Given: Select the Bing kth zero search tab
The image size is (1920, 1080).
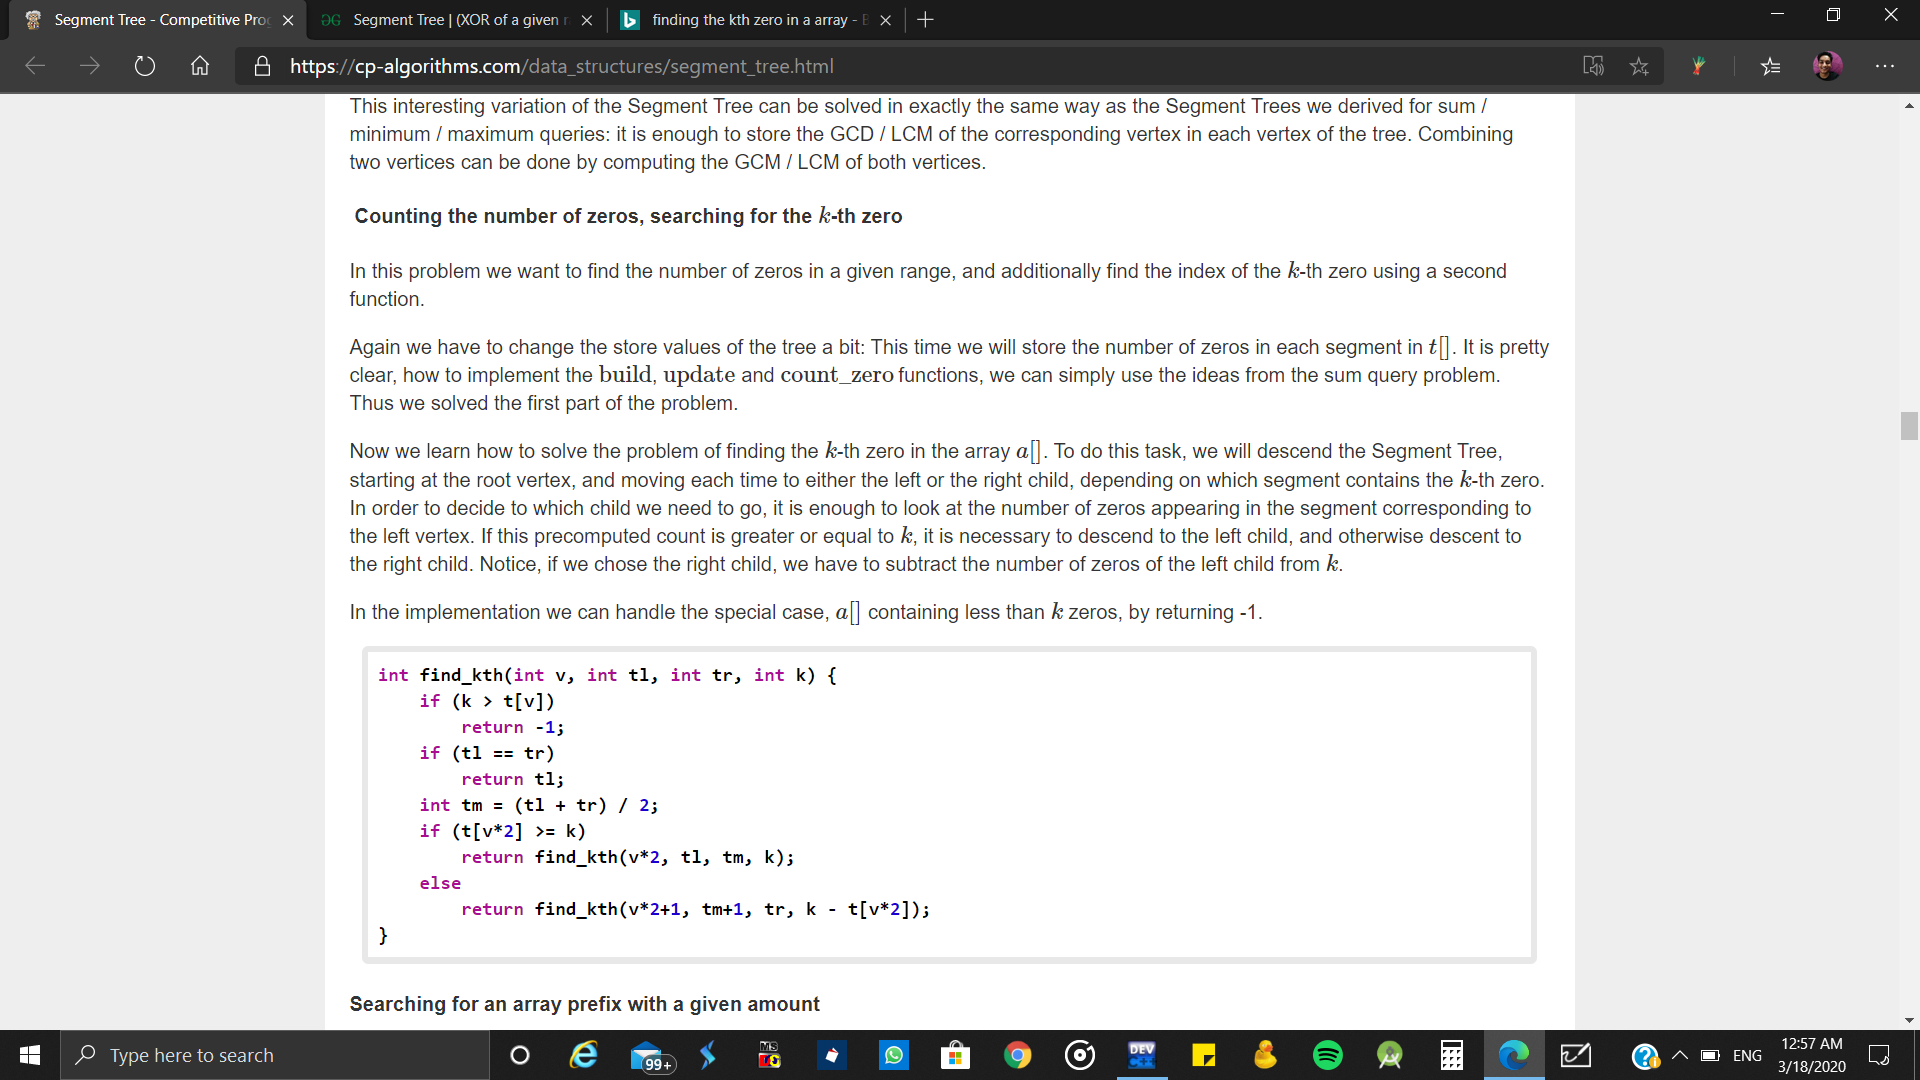Looking at the screenshot, I should tap(750, 19).
